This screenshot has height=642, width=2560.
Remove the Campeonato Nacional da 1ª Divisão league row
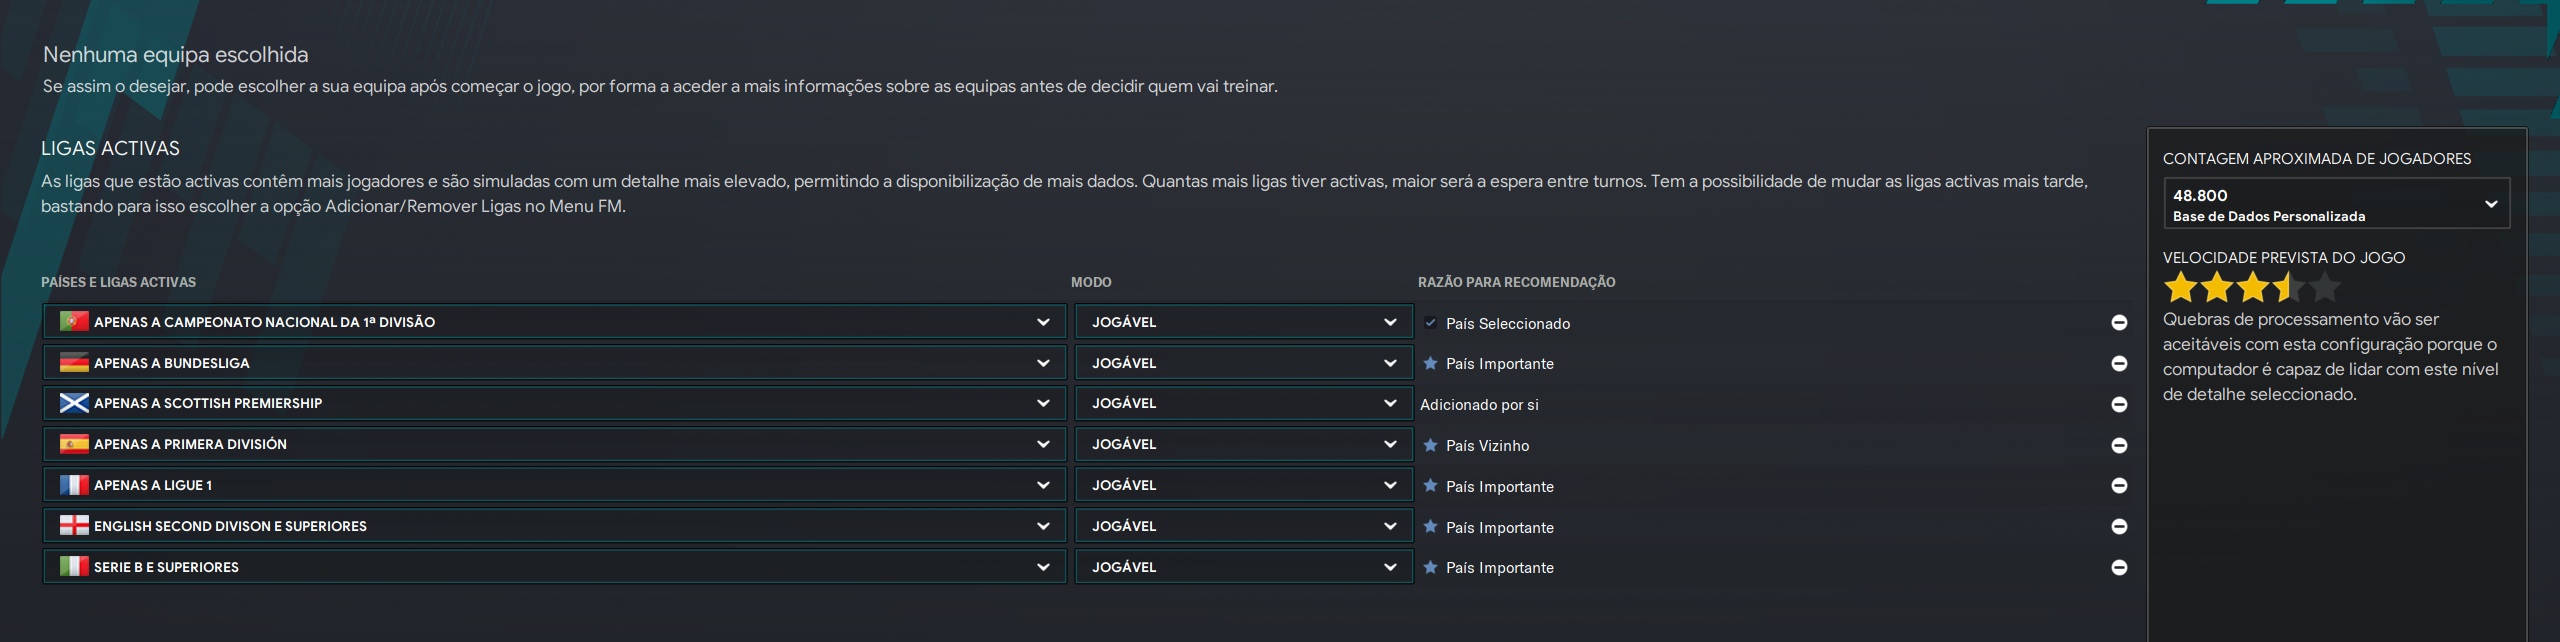point(2119,322)
